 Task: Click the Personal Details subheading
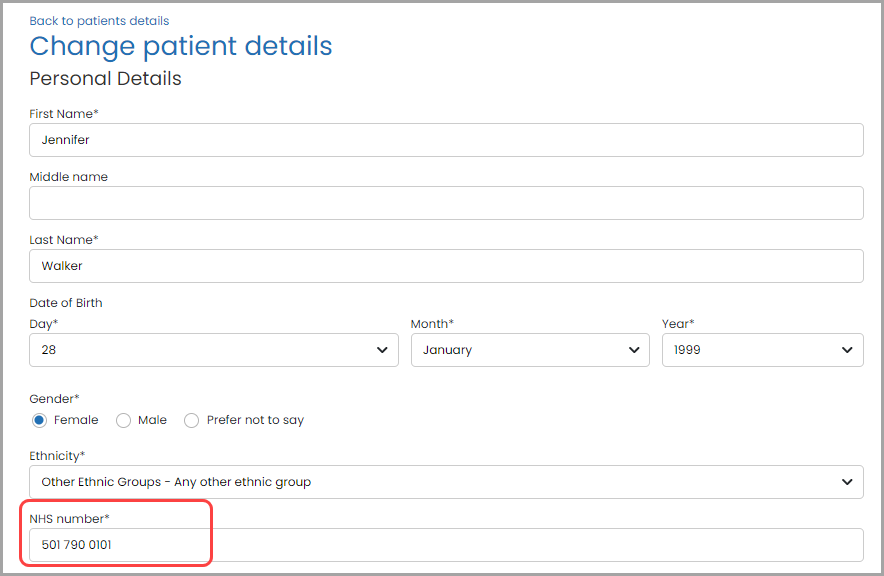click(105, 79)
